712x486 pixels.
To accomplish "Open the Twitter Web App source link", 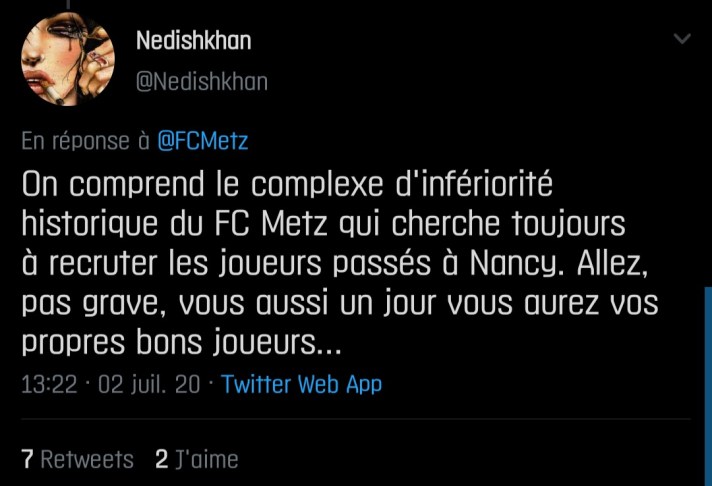I will coord(302,384).
